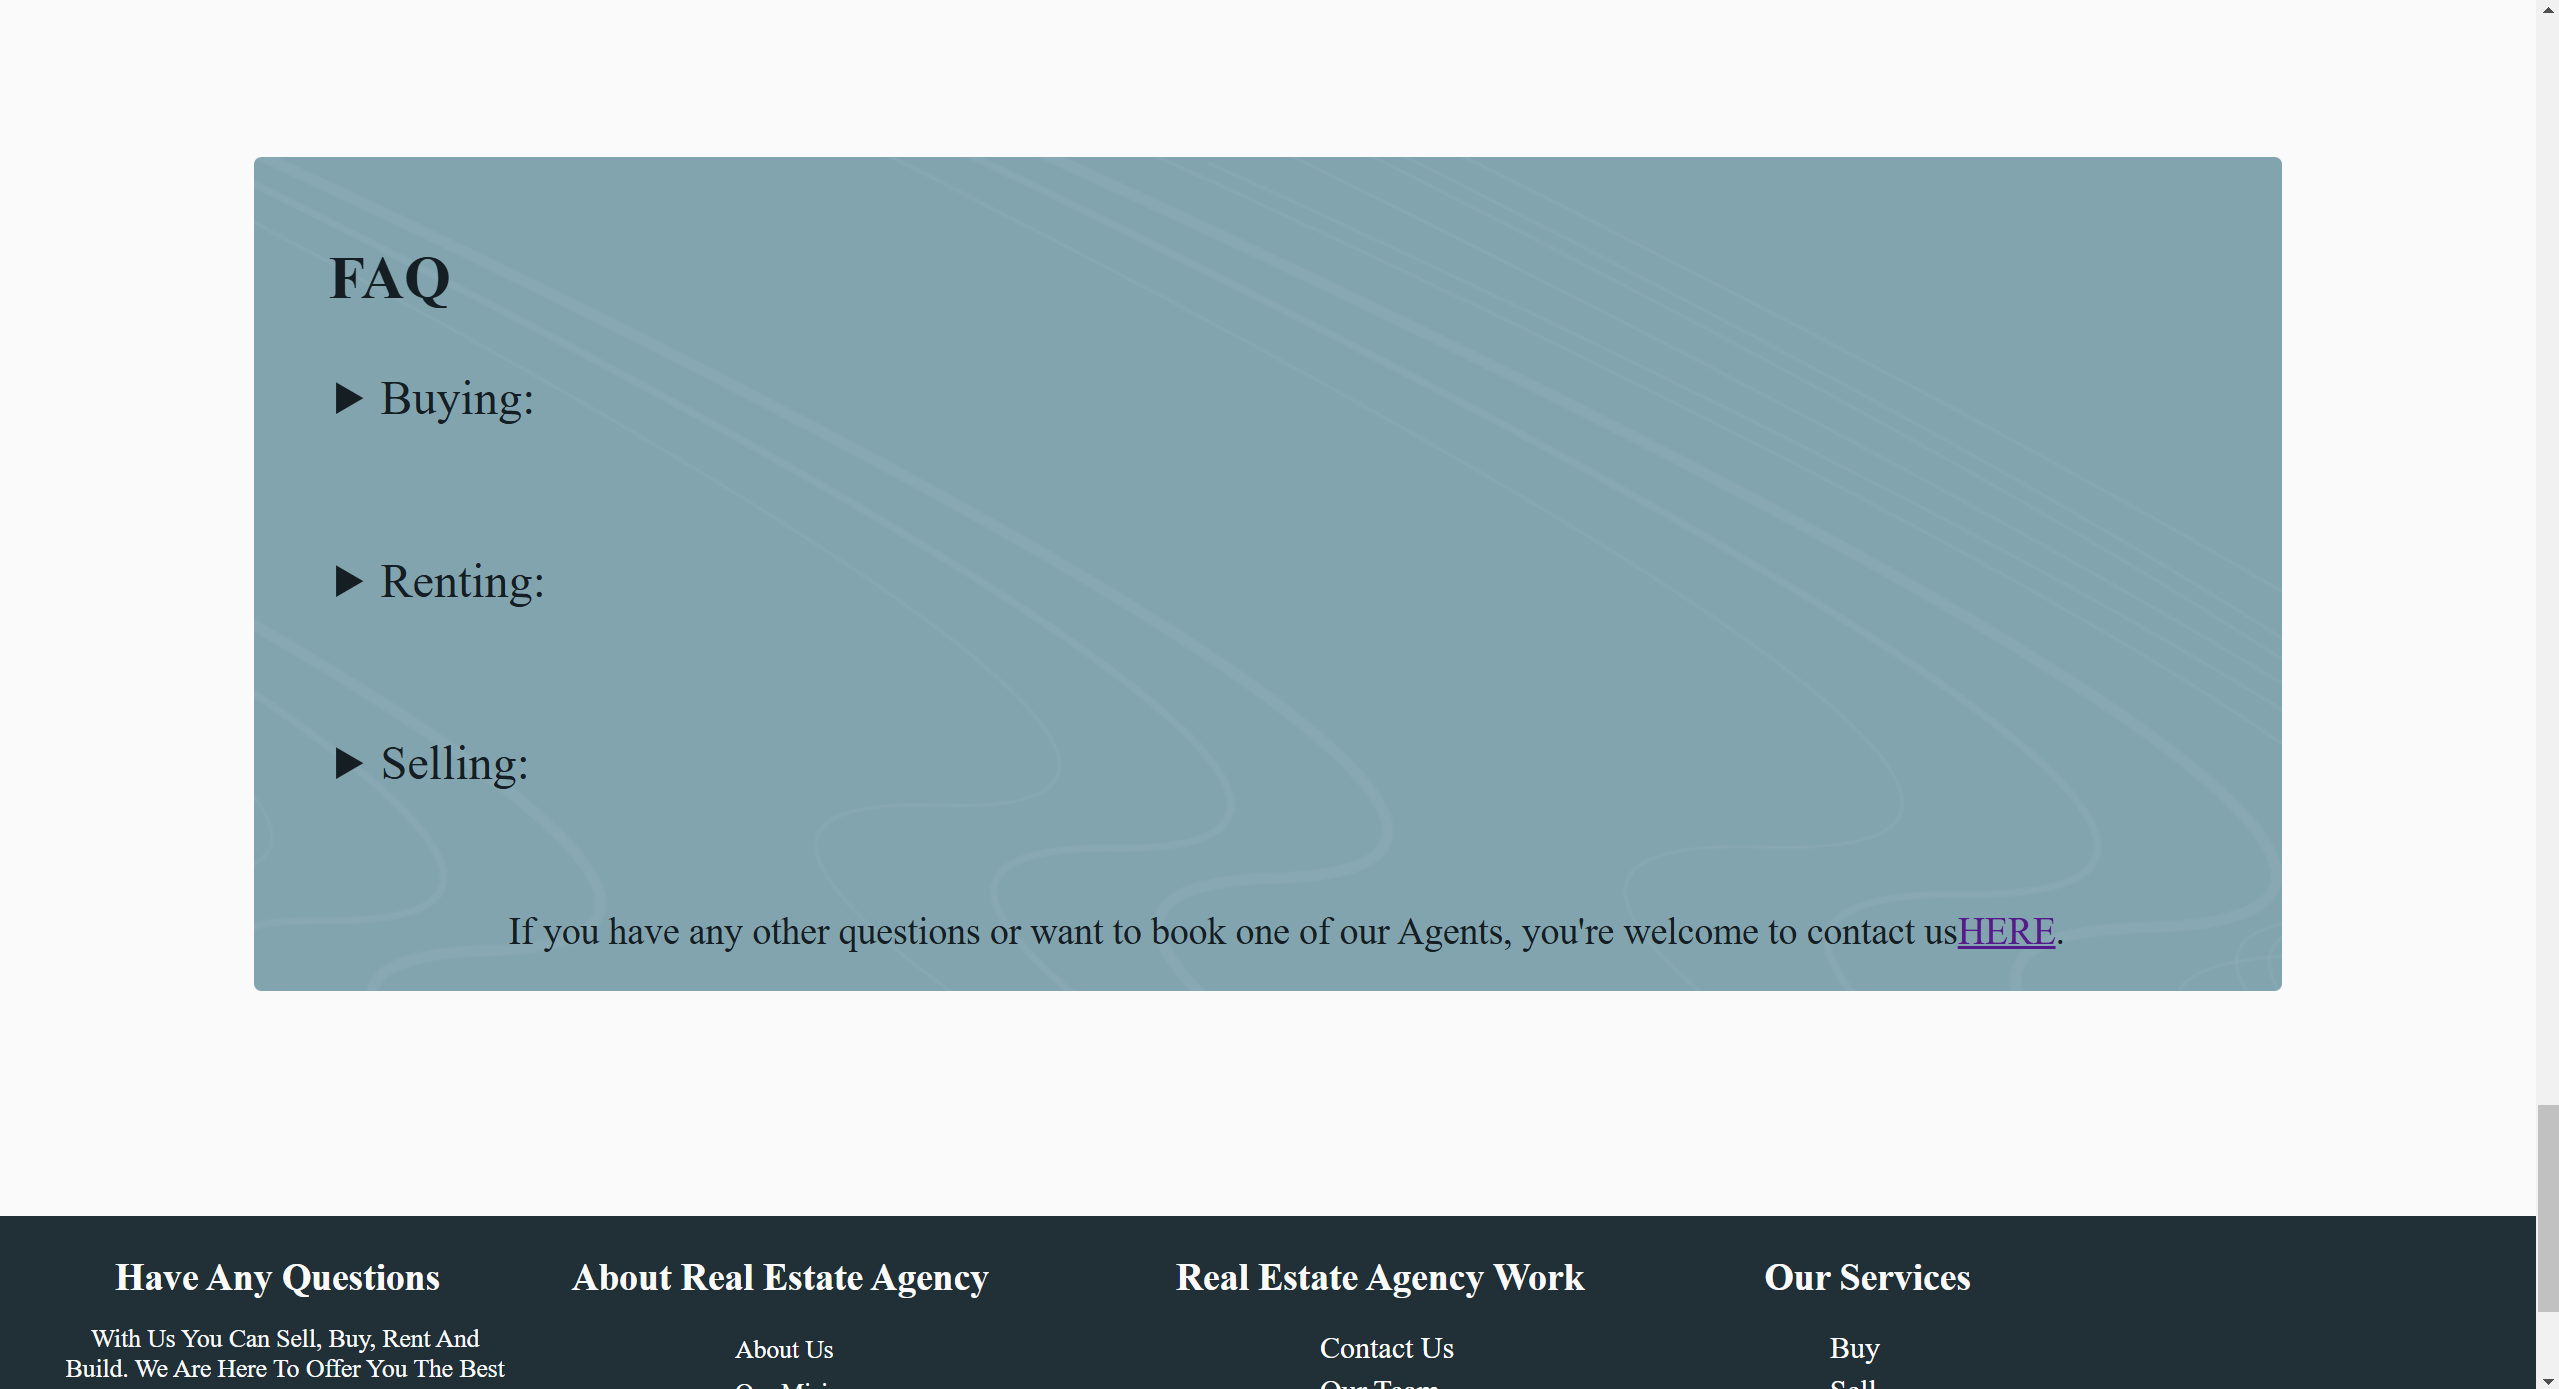Image resolution: width=2559 pixels, height=1389 pixels.
Task: Expand the Selling FAQ disclosure triangle
Action: [x=348, y=763]
